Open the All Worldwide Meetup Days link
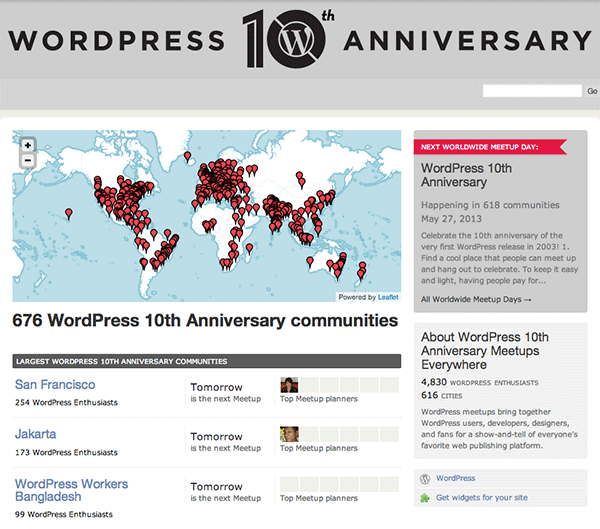The height and width of the screenshot is (529, 600). pyautogui.click(x=476, y=299)
